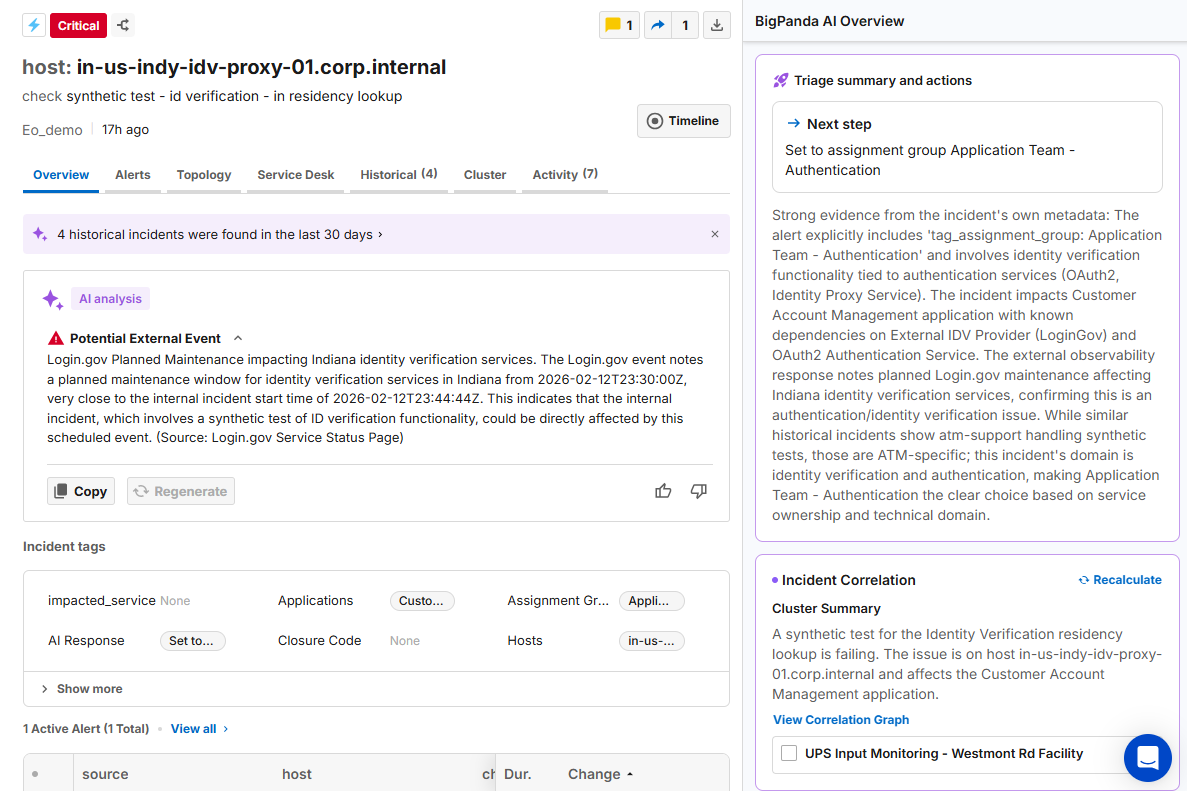1187x791 pixels.
Task: Open the Historical (4) tab
Action: [x=399, y=175]
